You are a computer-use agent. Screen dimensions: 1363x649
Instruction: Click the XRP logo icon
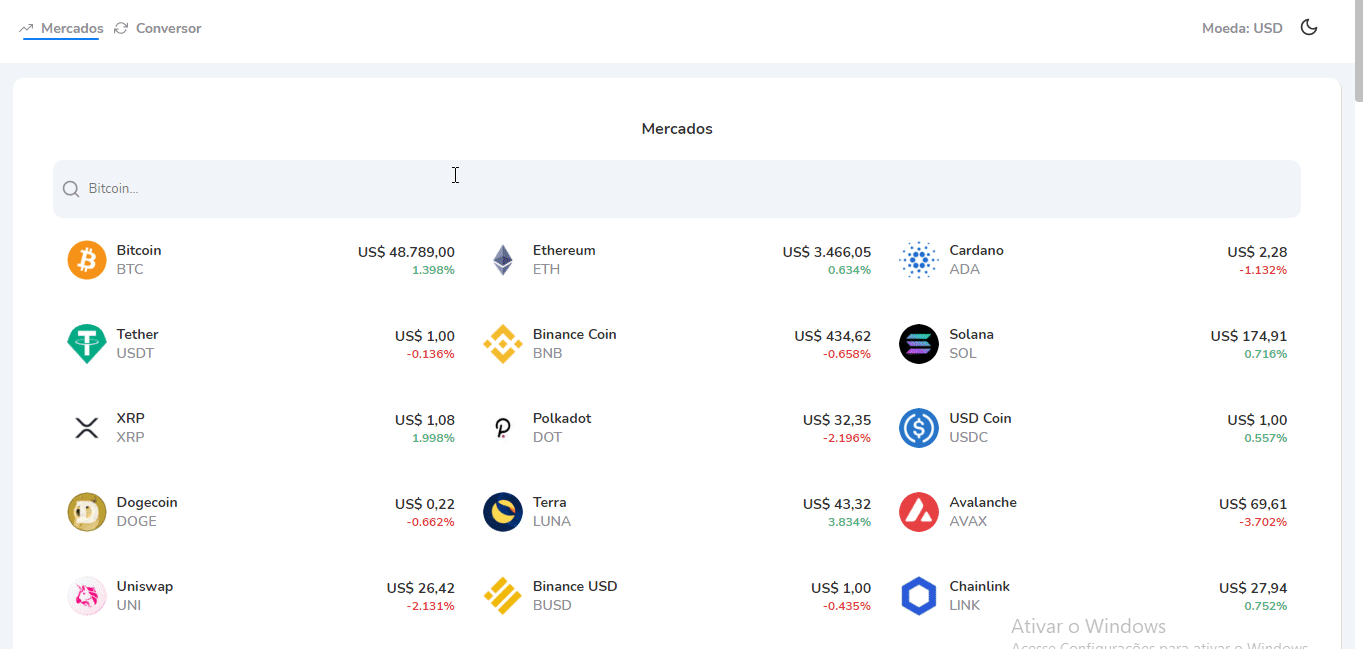point(87,428)
